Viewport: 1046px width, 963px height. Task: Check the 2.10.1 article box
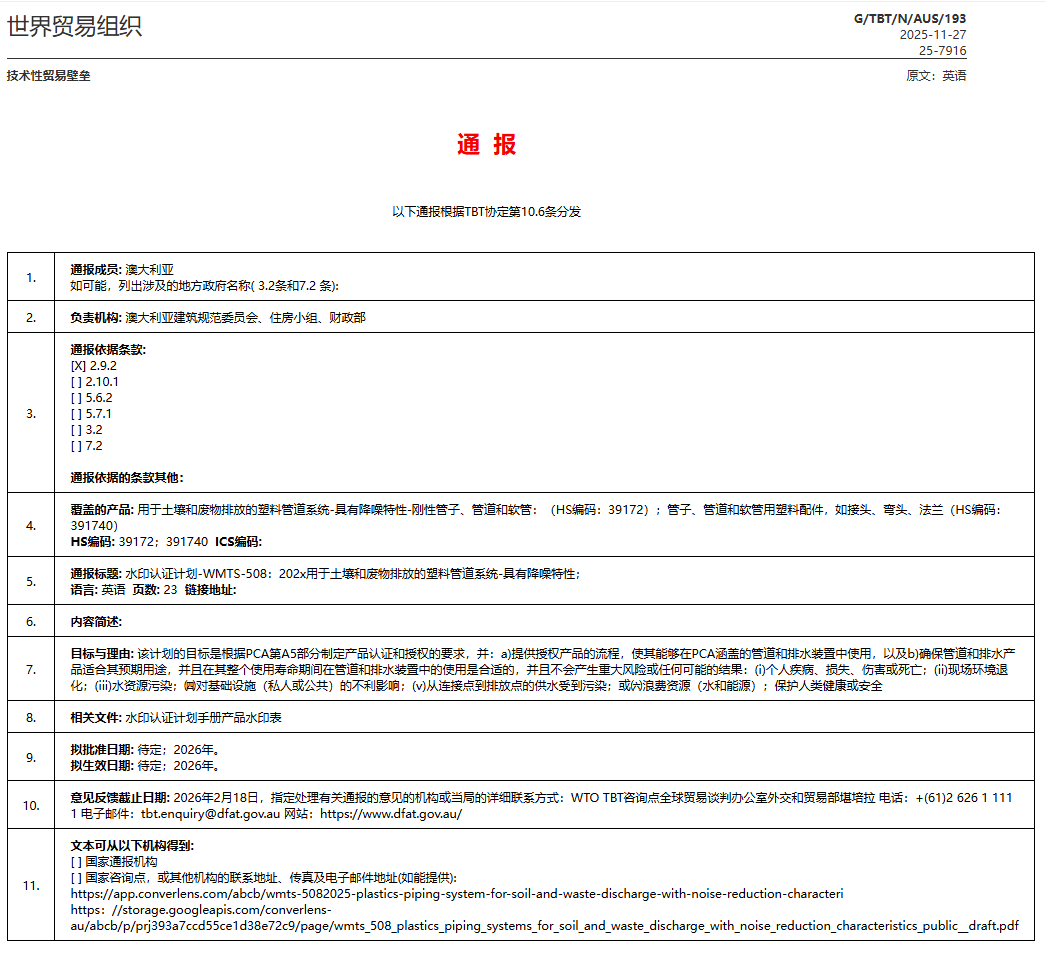click(x=78, y=382)
